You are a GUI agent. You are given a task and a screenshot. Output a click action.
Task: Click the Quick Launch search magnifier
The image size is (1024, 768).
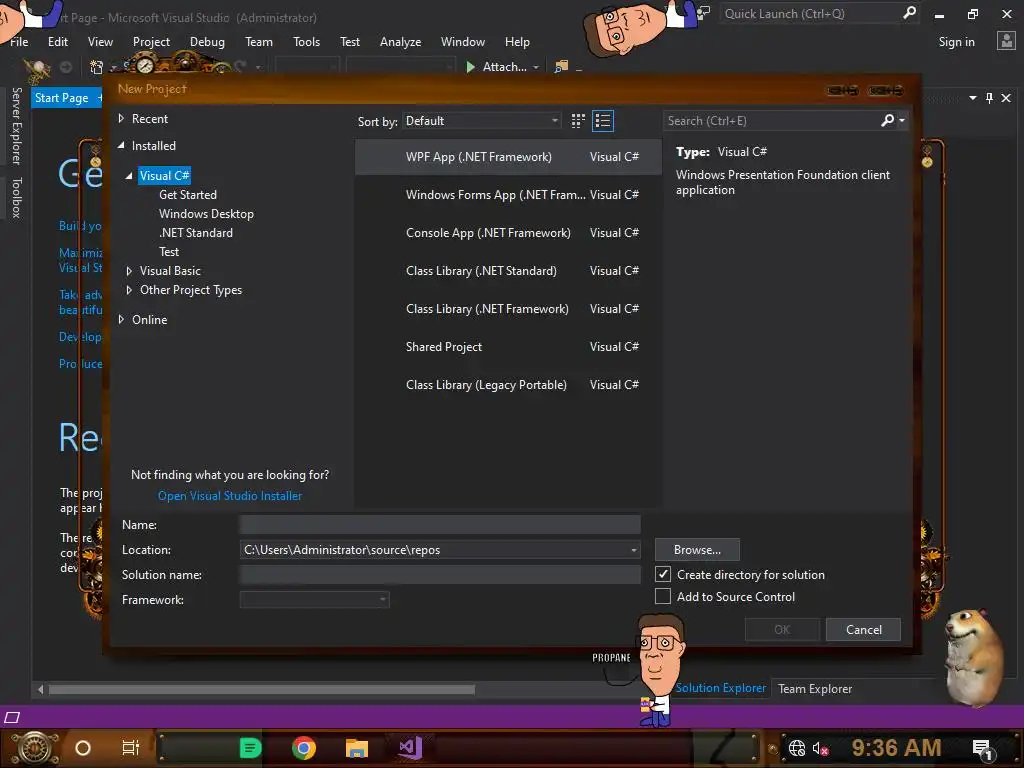point(909,13)
